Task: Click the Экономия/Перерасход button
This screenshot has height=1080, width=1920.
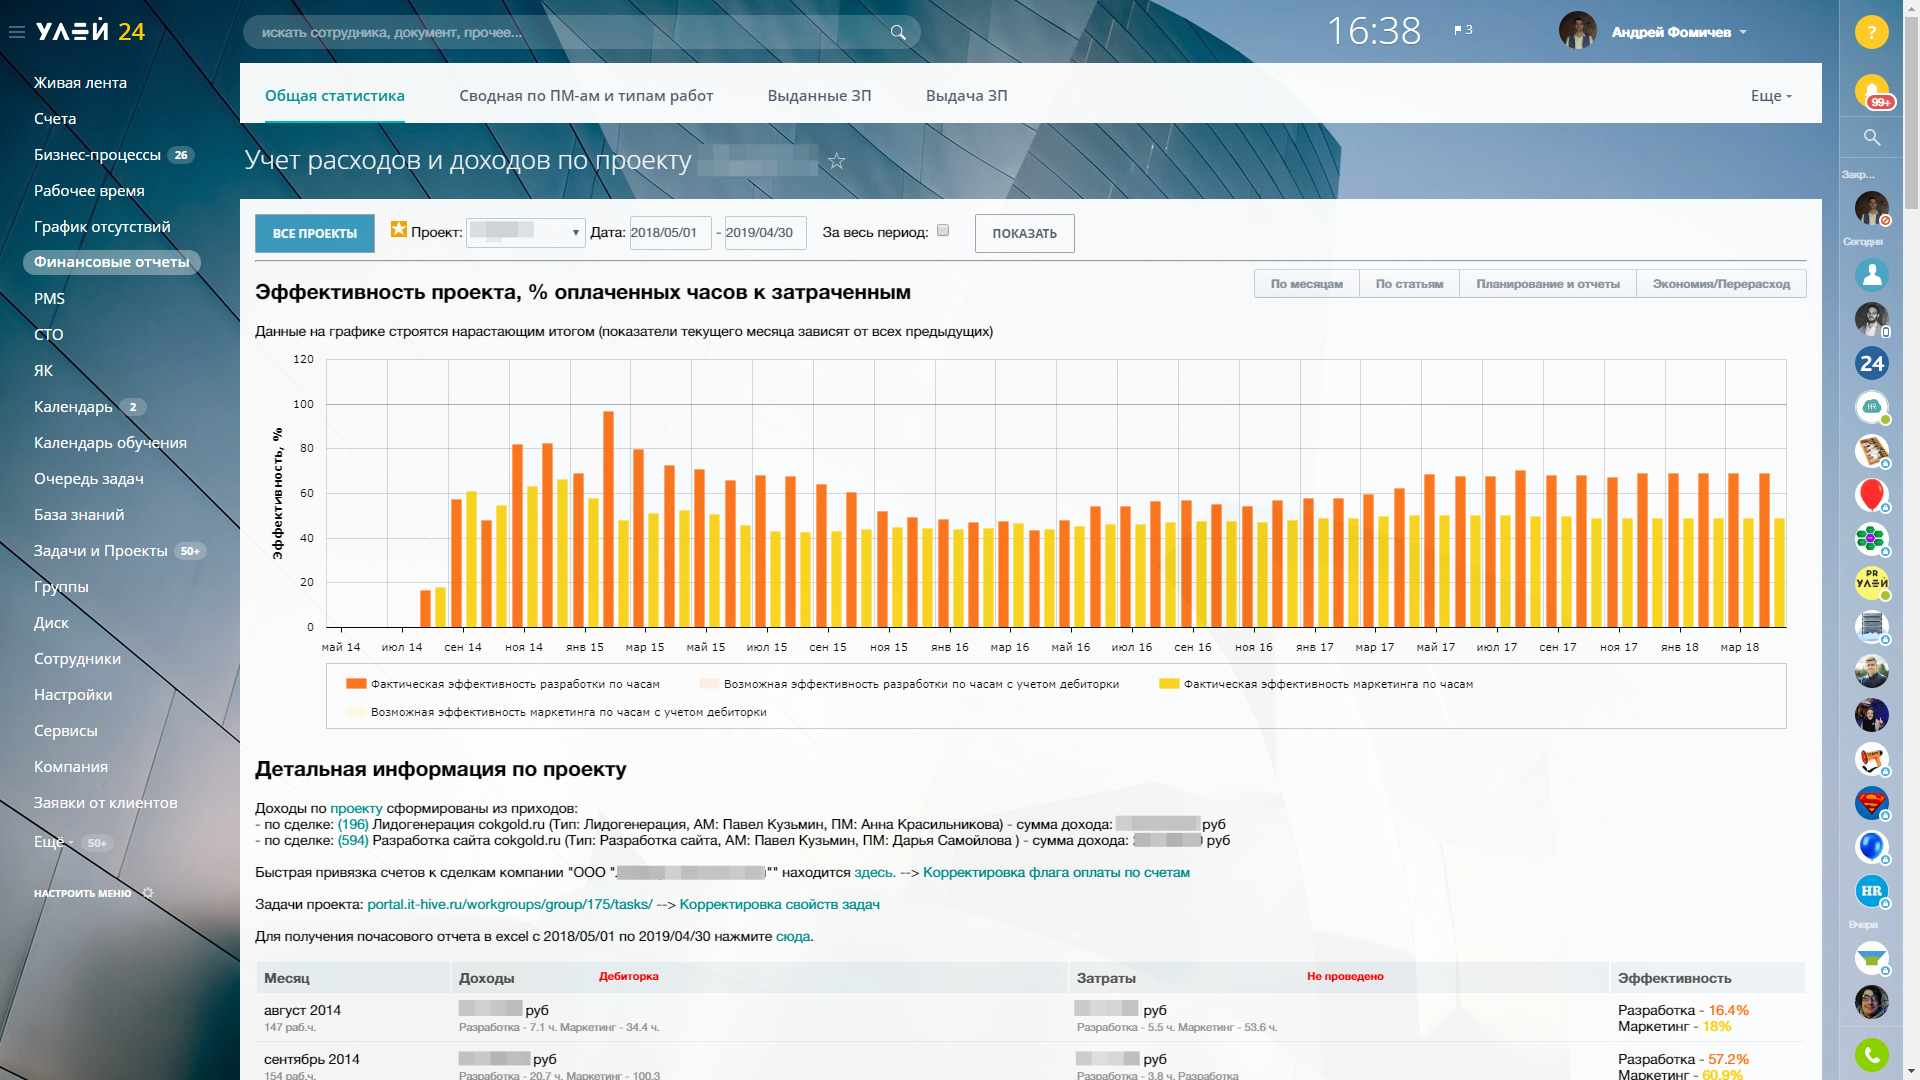Action: click(1721, 284)
